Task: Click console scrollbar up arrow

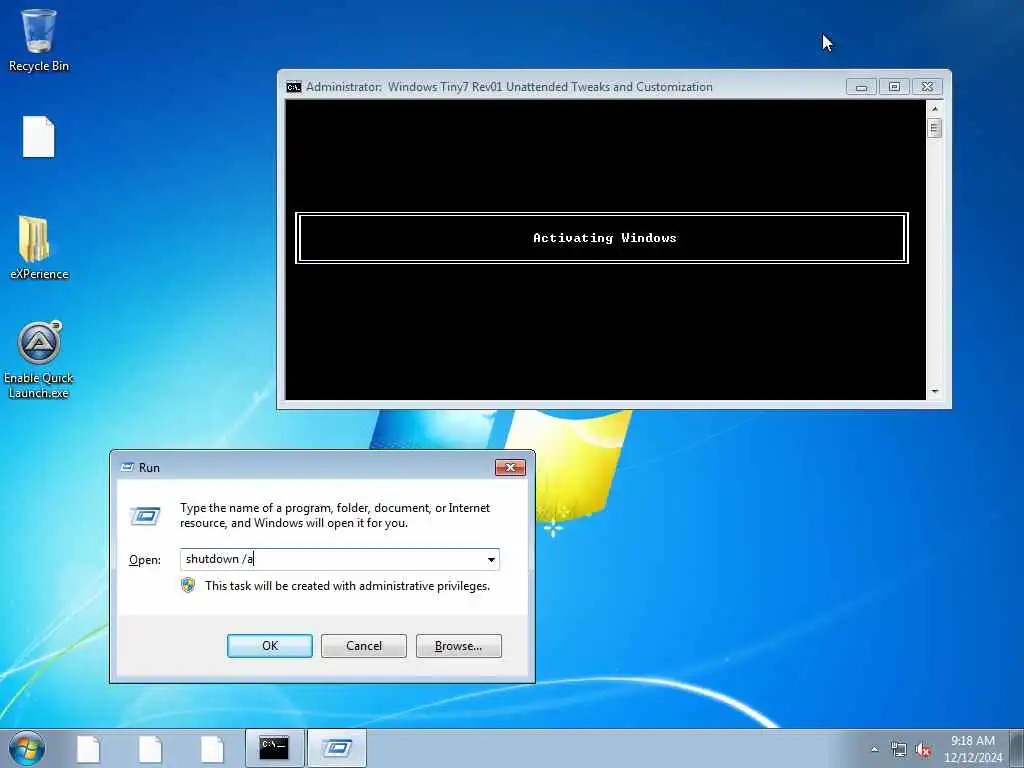Action: coord(935,108)
